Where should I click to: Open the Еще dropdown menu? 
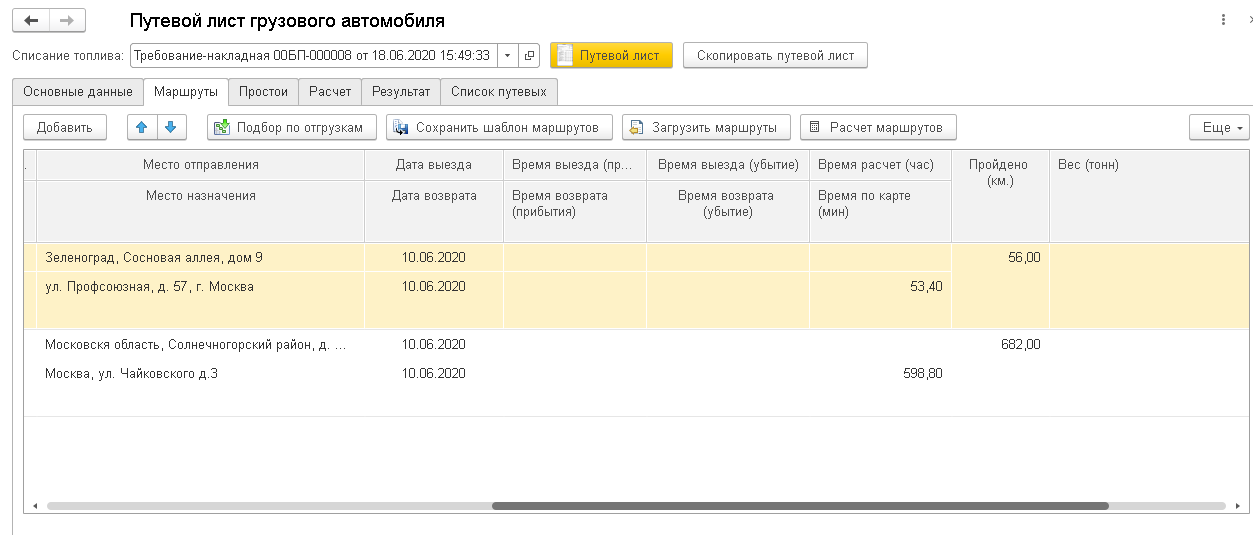tap(1219, 127)
